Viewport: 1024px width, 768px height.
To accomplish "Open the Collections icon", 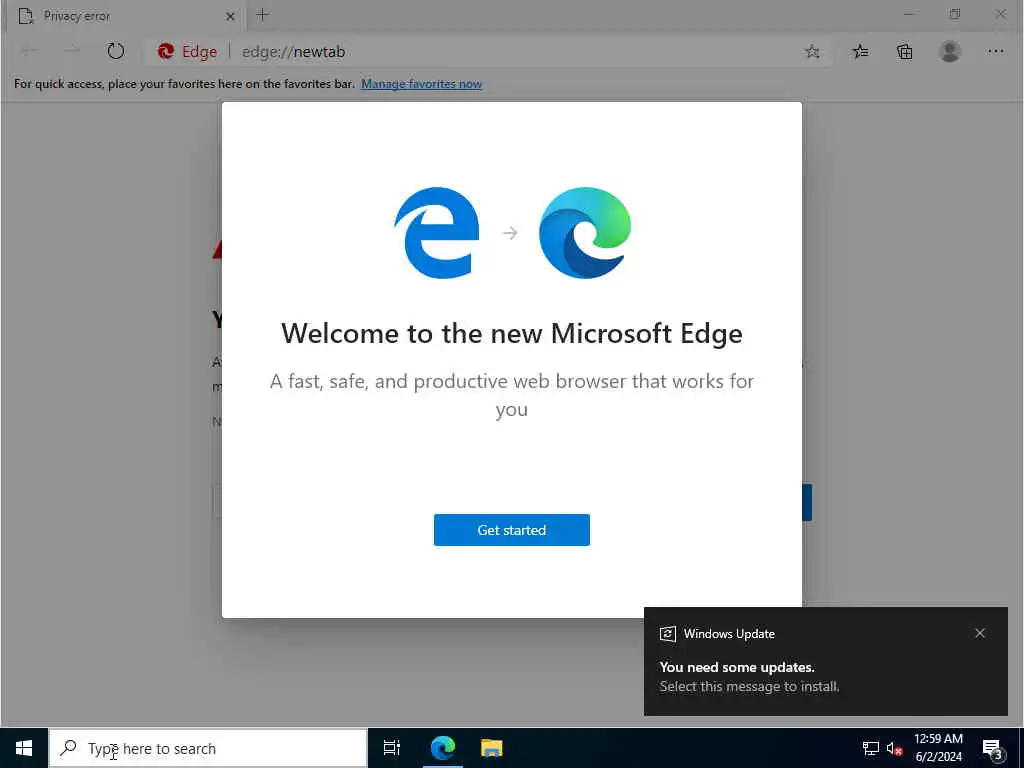I will [x=904, y=52].
